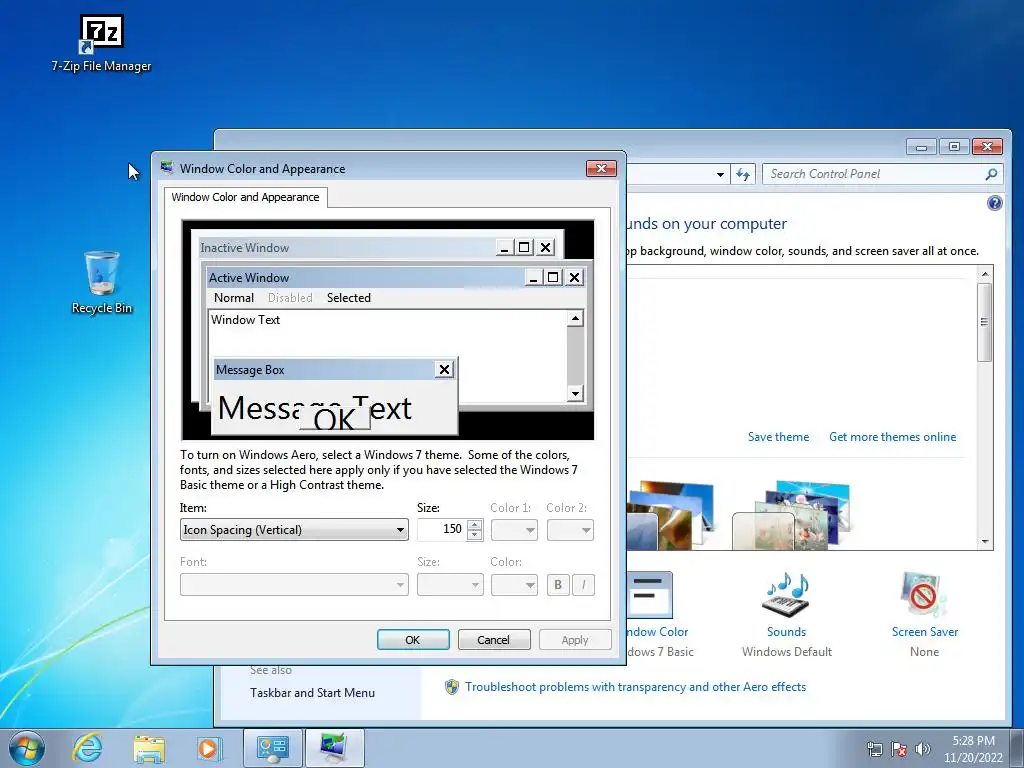
Task: Click the theme list scrollbar thumb
Action: 984,322
